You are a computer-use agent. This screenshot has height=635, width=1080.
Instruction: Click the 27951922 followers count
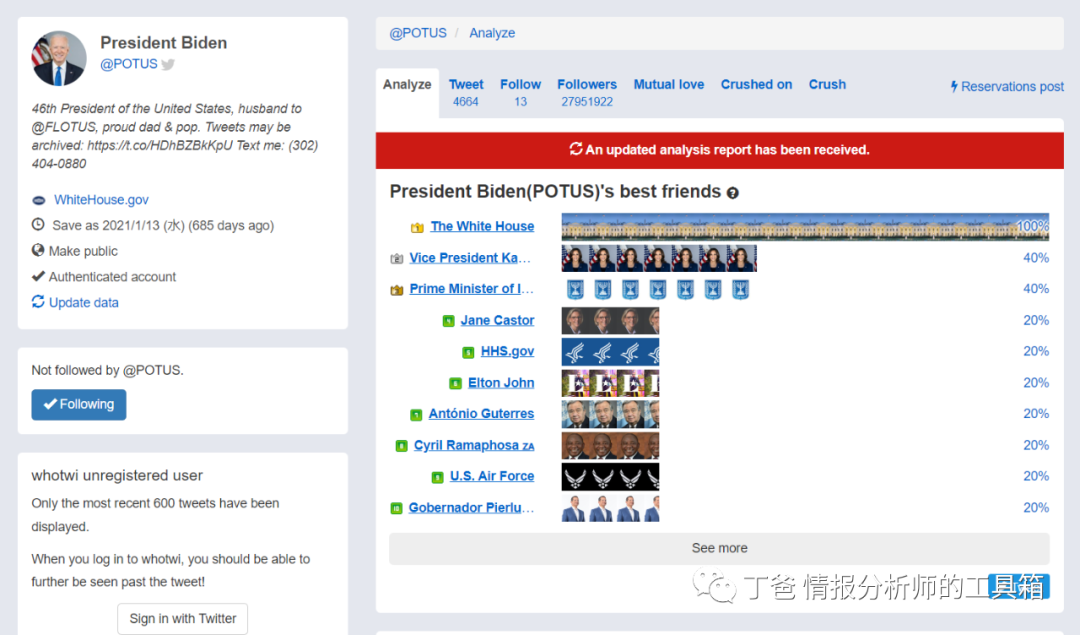coord(587,102)
